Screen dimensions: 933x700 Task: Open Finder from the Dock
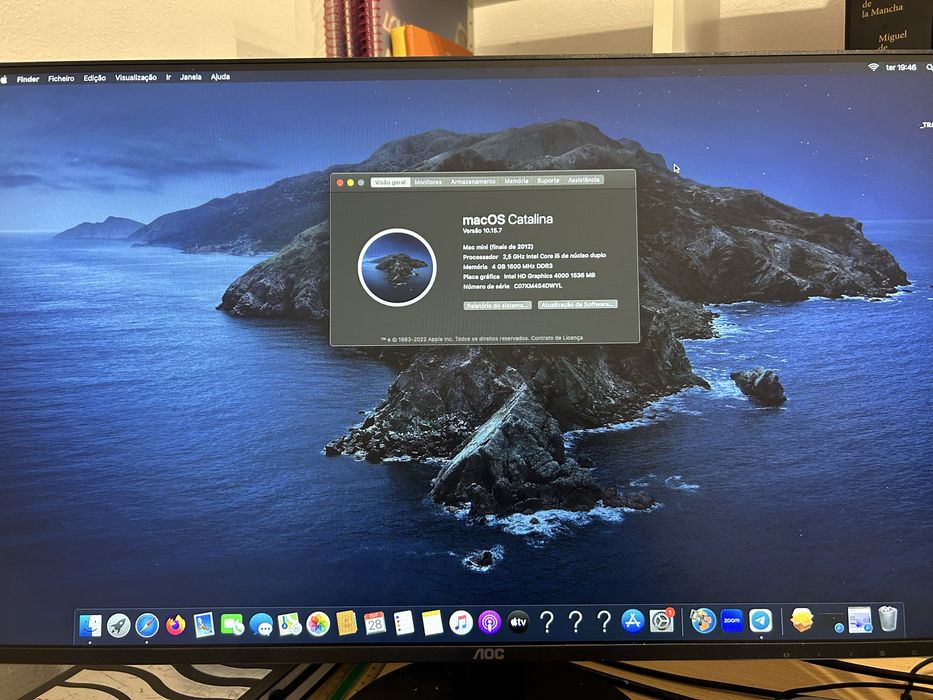coord(90,625)
